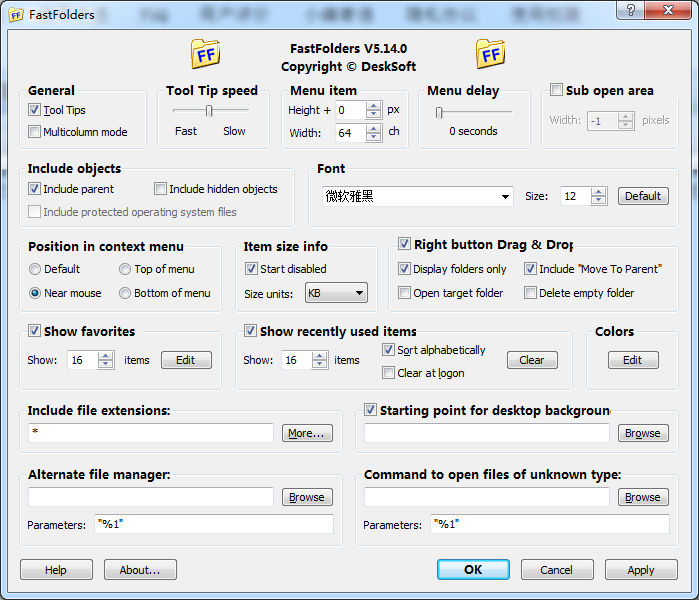This screenshot has width=699, height=600.
Task: Open the Size units KB dropdown
Action: pyautogui.click(x=336, y=293)
